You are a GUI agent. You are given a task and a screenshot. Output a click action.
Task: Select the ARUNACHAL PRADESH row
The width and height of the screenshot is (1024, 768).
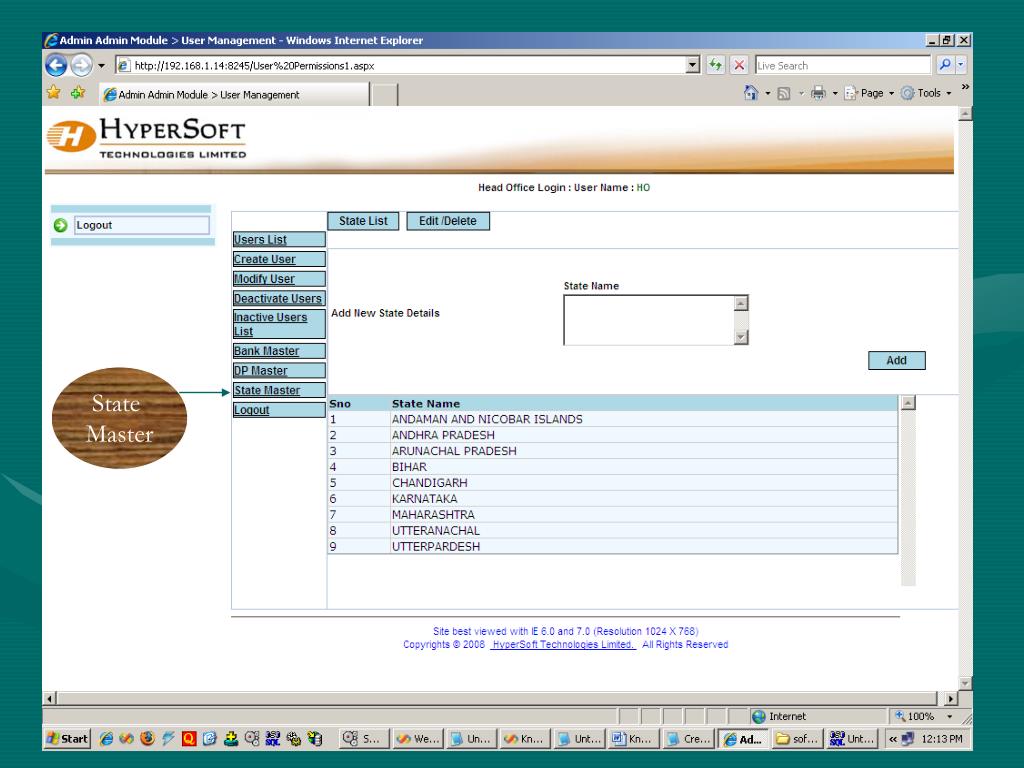613,451
